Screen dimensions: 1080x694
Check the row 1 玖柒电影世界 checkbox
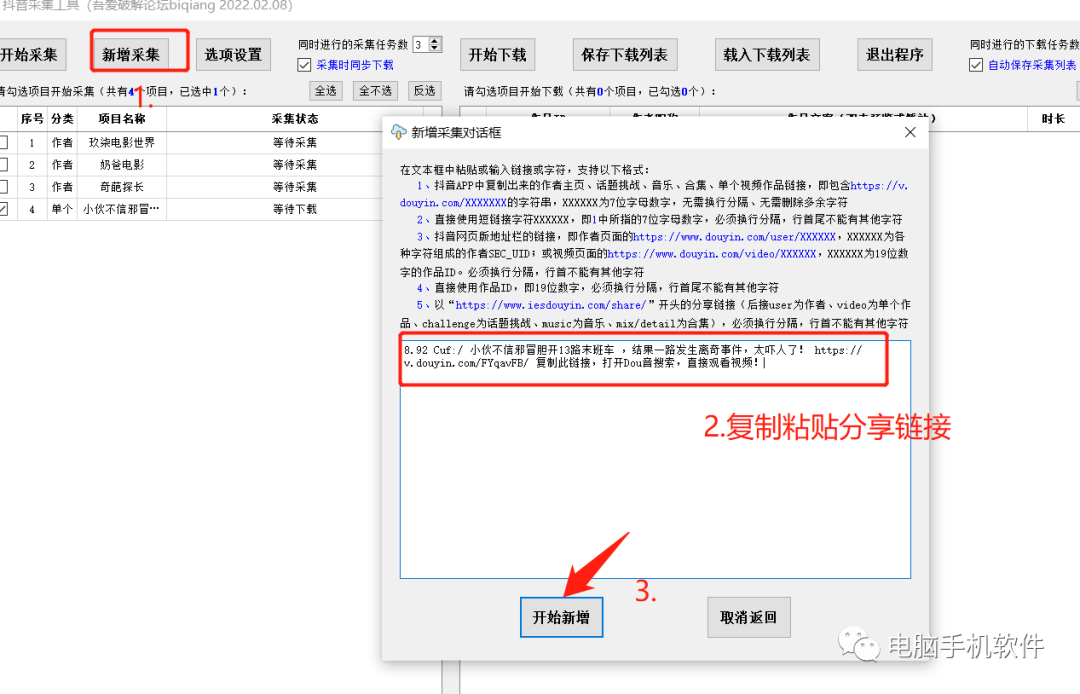coord(3,143)
